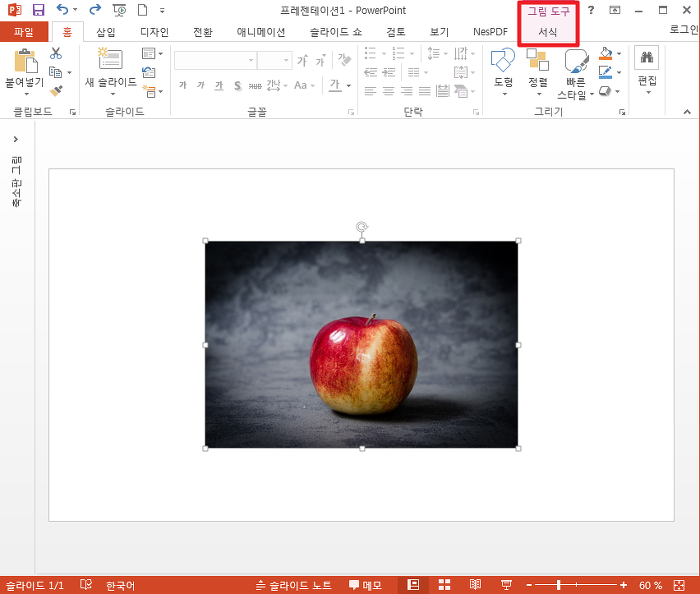Click numbered list button
Image resolution: width=700 pixels, height=594 pixels.
coord(398,54)
